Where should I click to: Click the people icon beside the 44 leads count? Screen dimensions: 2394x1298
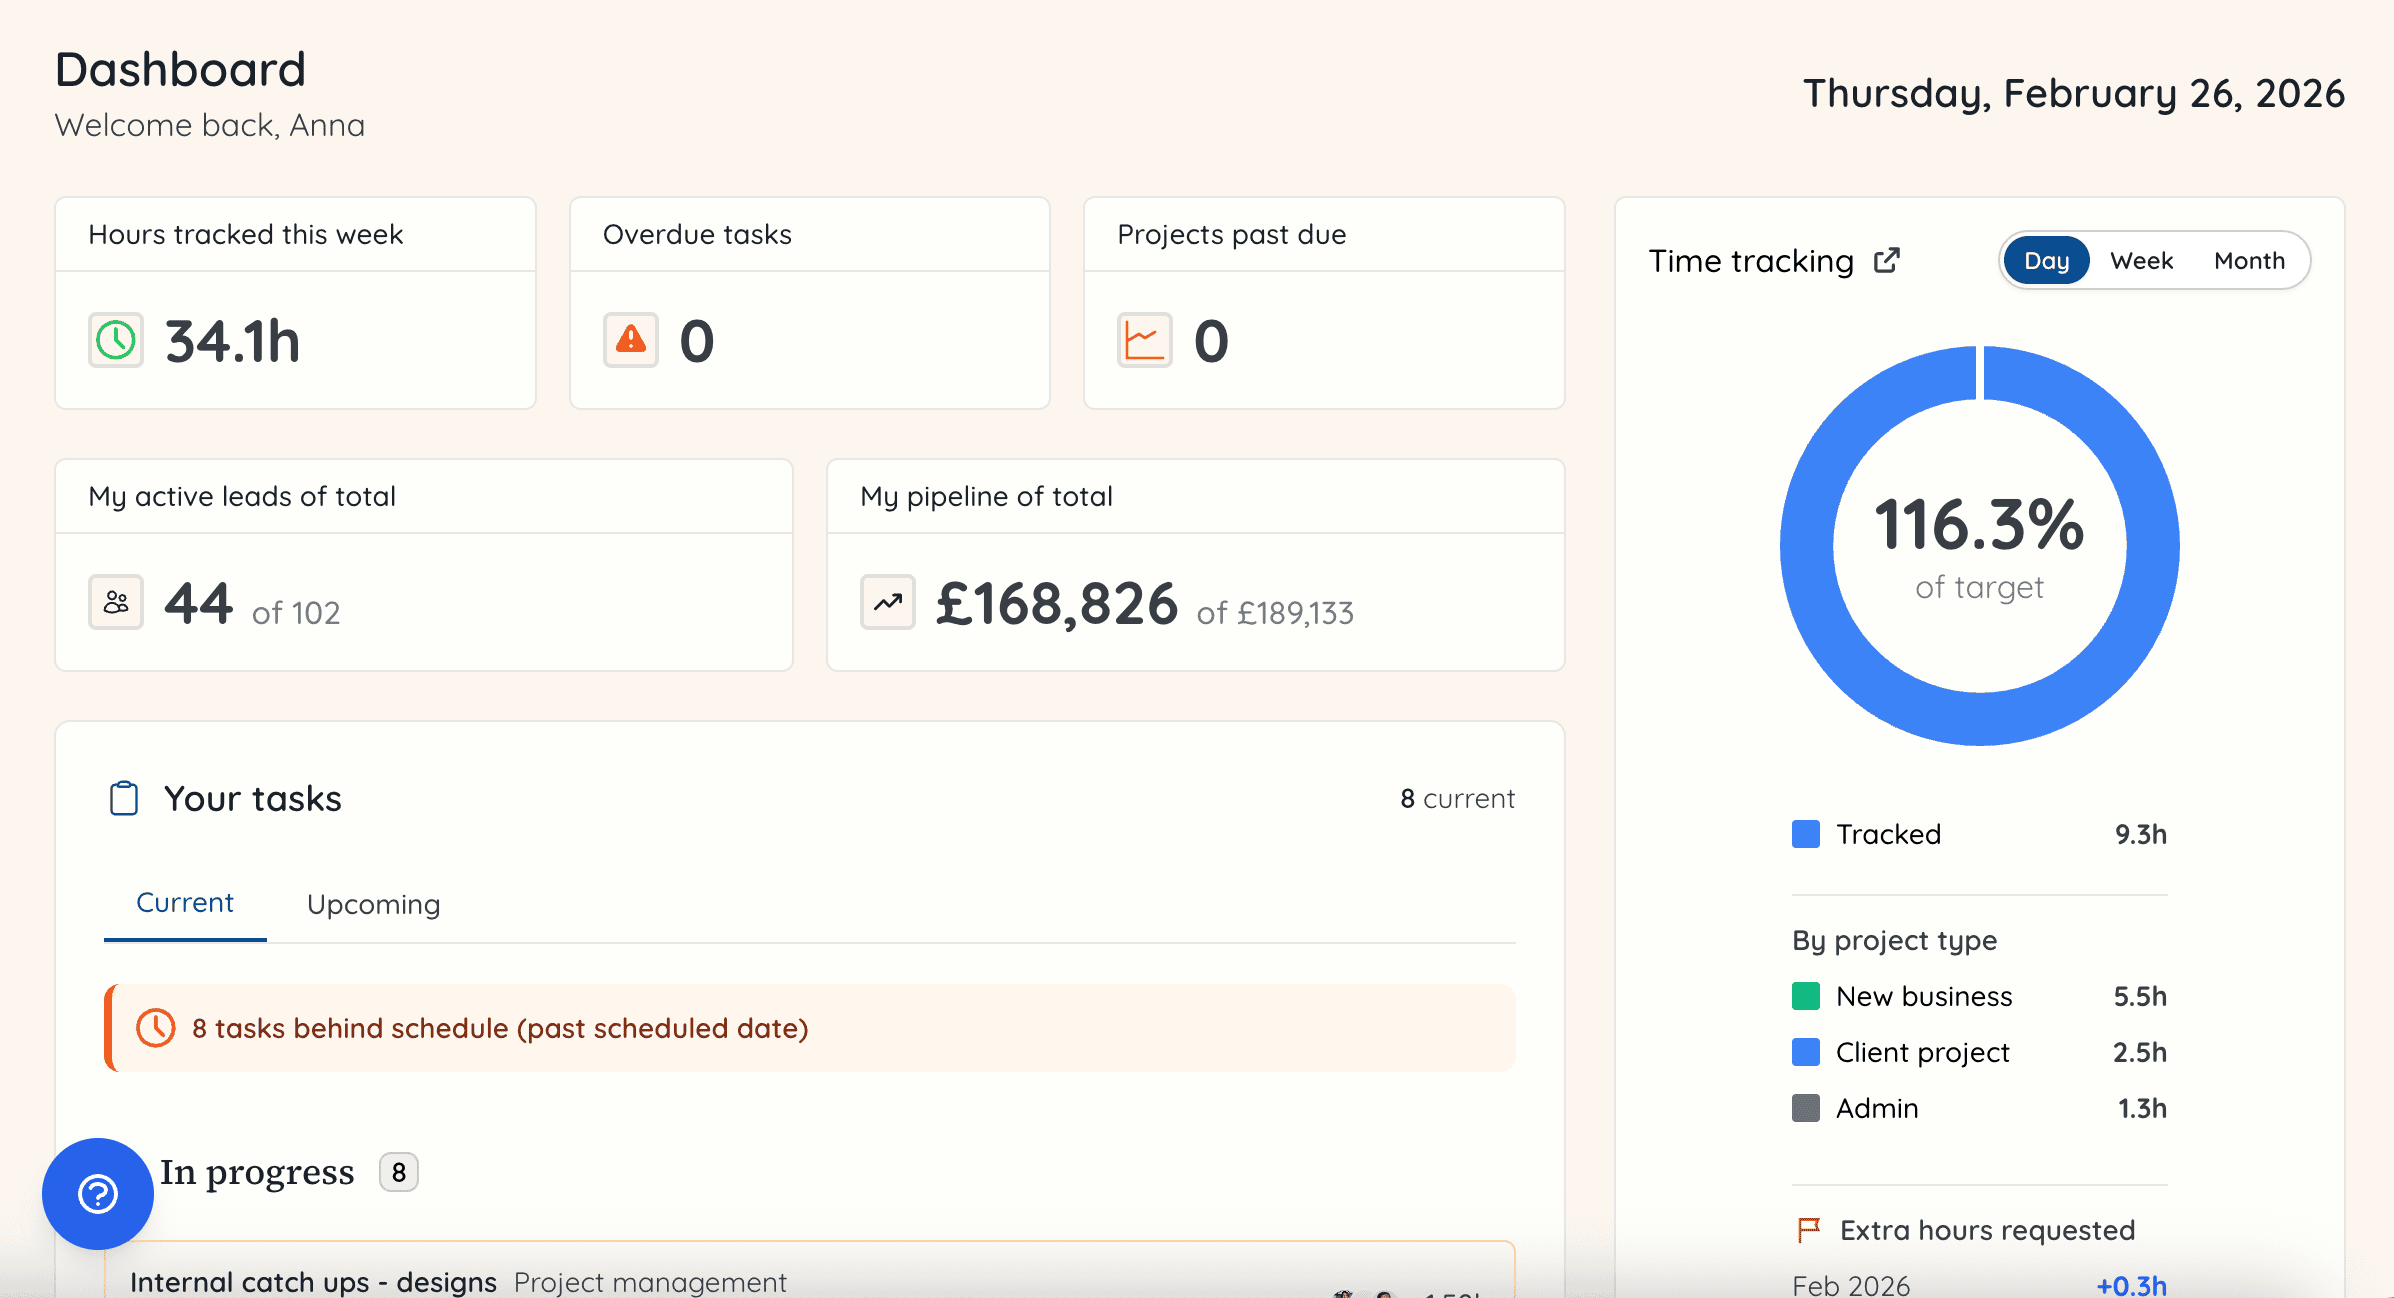pos(115,602)
